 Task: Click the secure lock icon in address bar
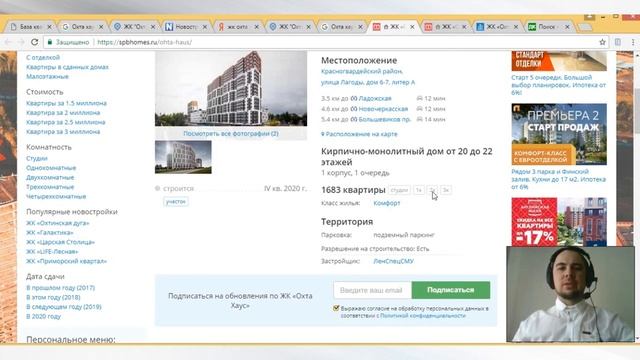point(50,42)
